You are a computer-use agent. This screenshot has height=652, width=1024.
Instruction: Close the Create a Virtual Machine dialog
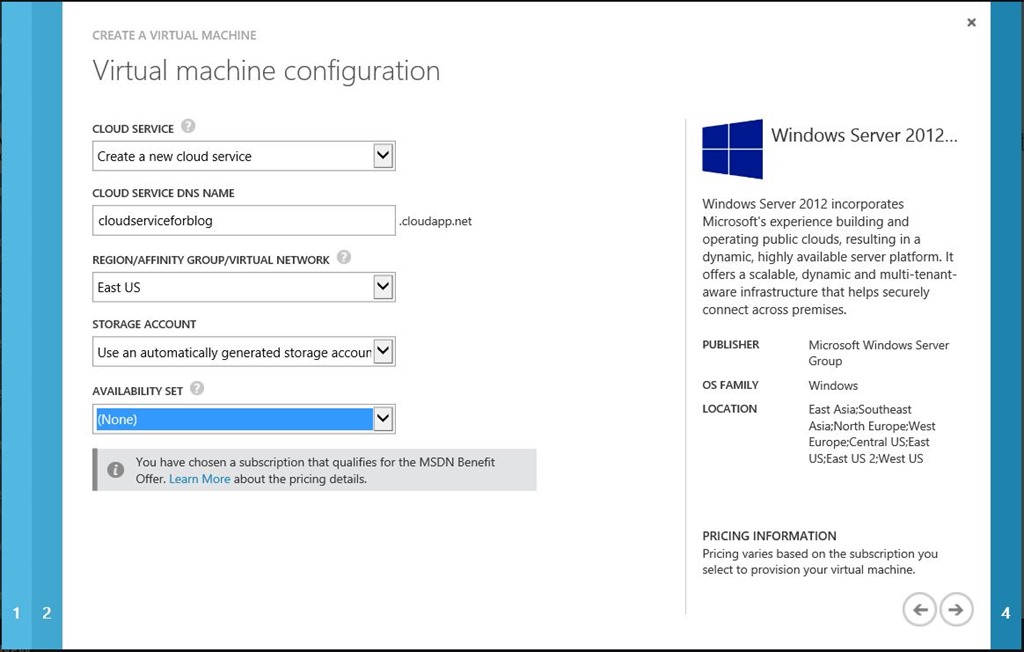[972, 22]
